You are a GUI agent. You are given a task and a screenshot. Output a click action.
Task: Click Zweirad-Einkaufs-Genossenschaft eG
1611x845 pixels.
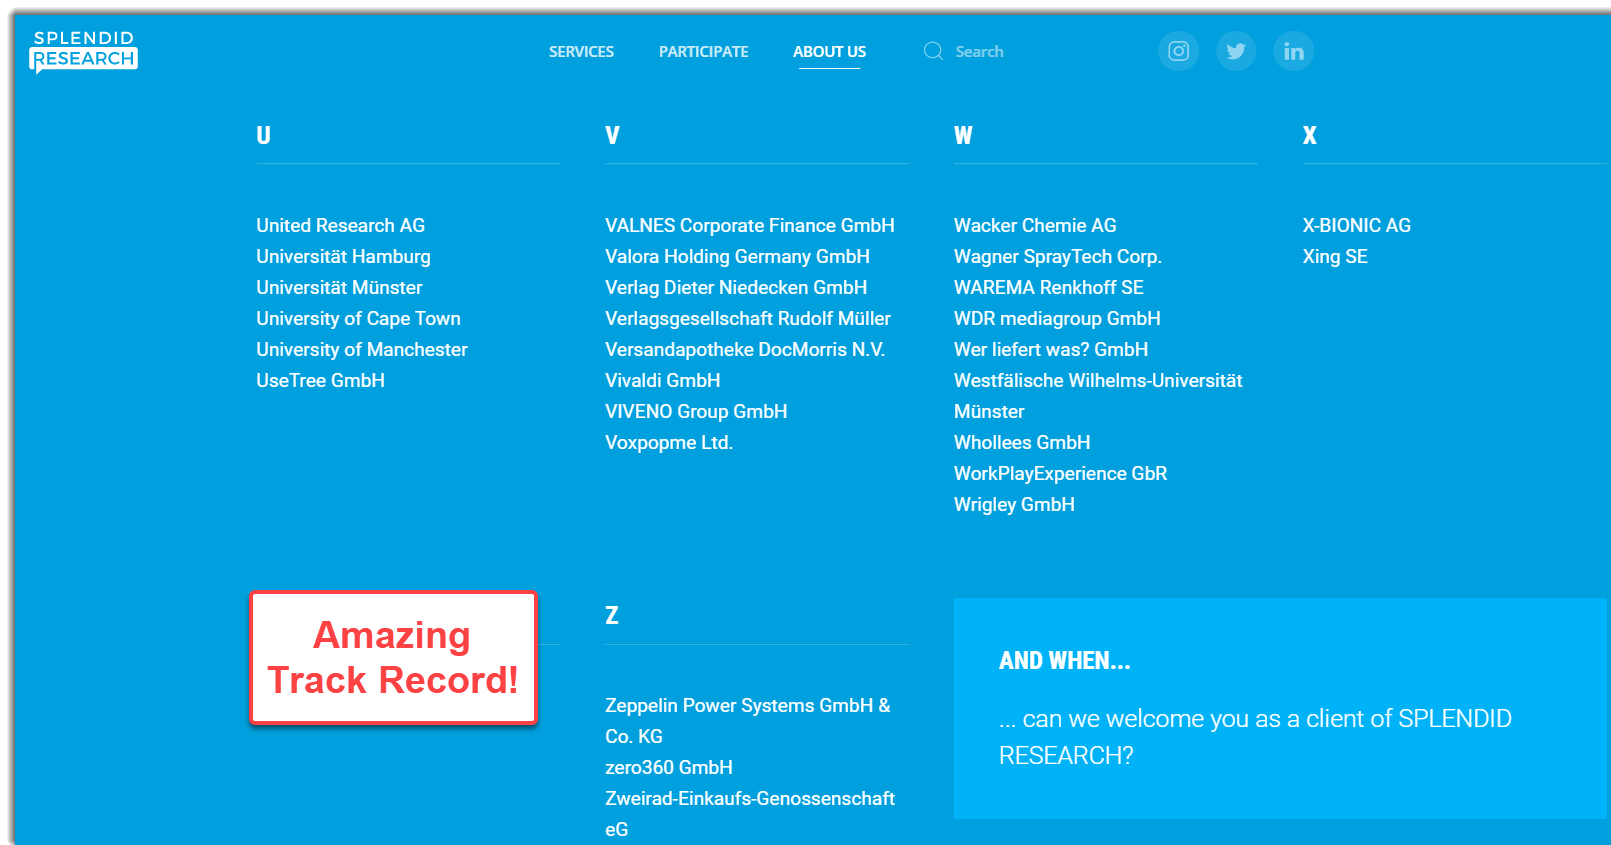coord(749,814)
